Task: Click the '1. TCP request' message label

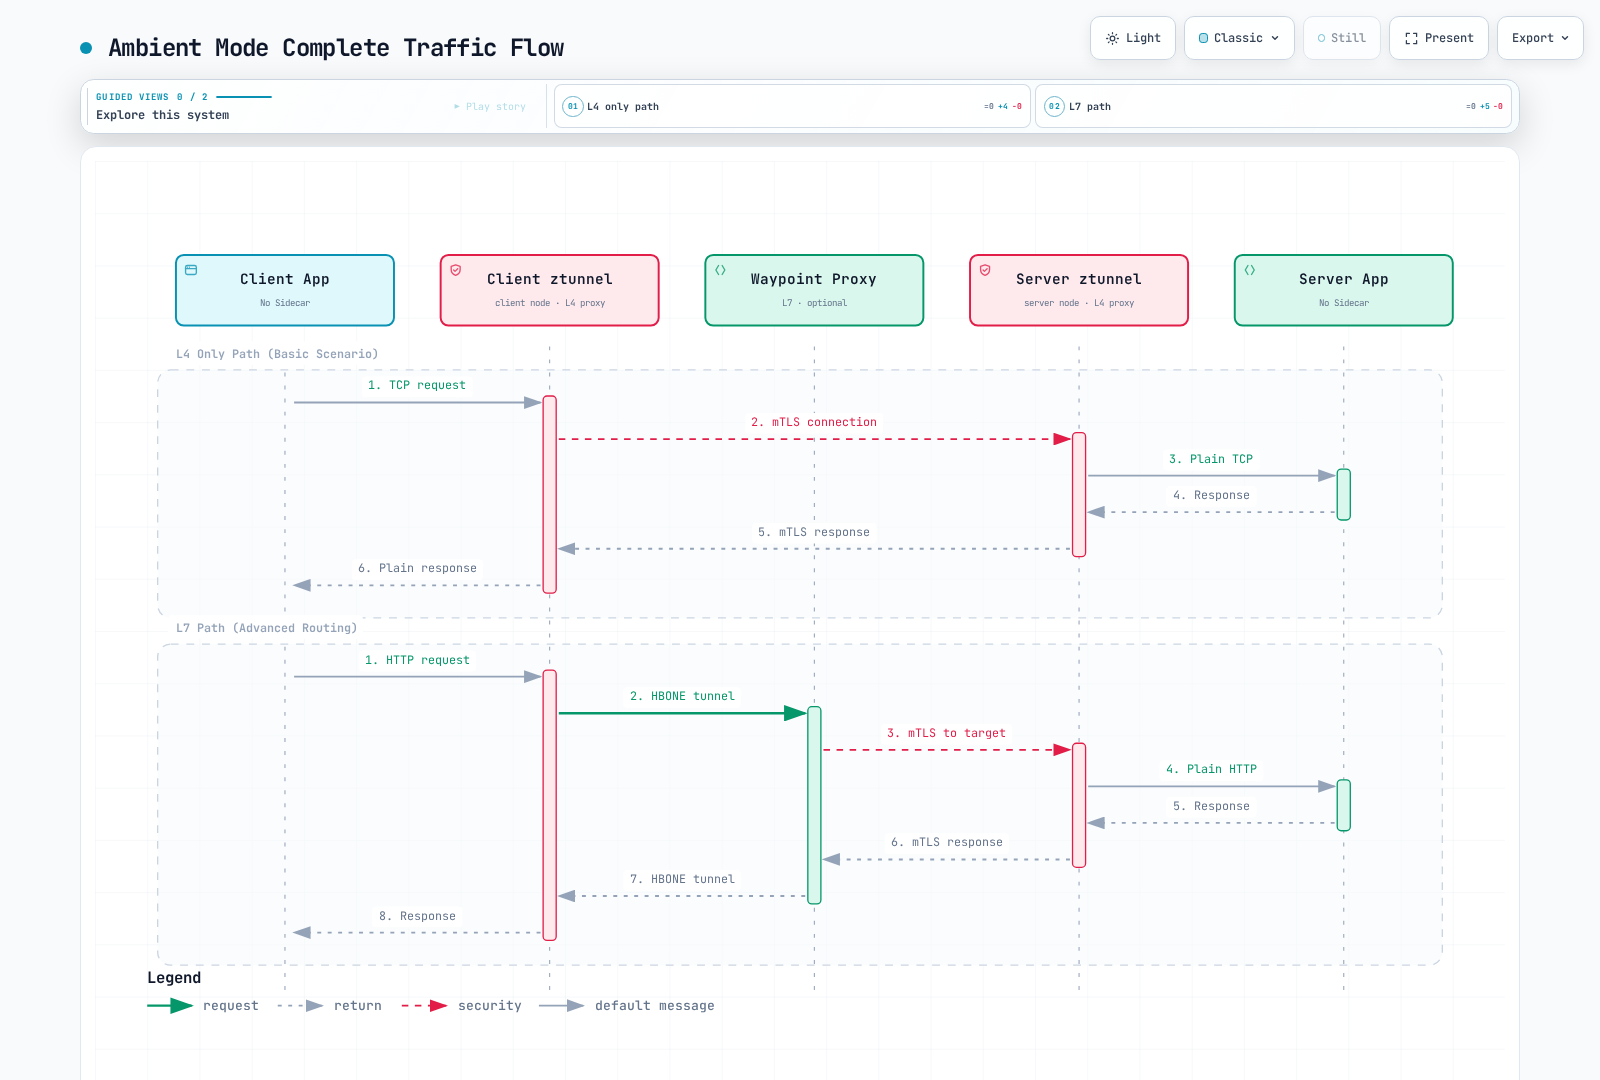Action: (x=417, y=385)
